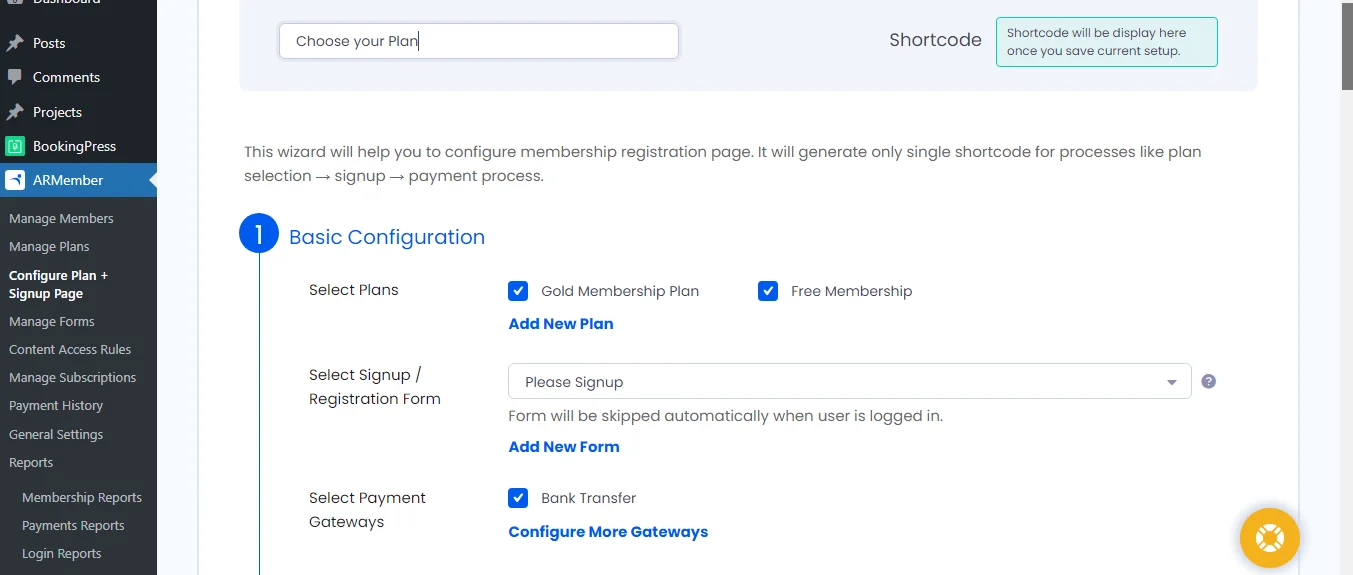Click the Projects pin icon
The height and width of the screenshot is (575, 1353).
point(15,112)
